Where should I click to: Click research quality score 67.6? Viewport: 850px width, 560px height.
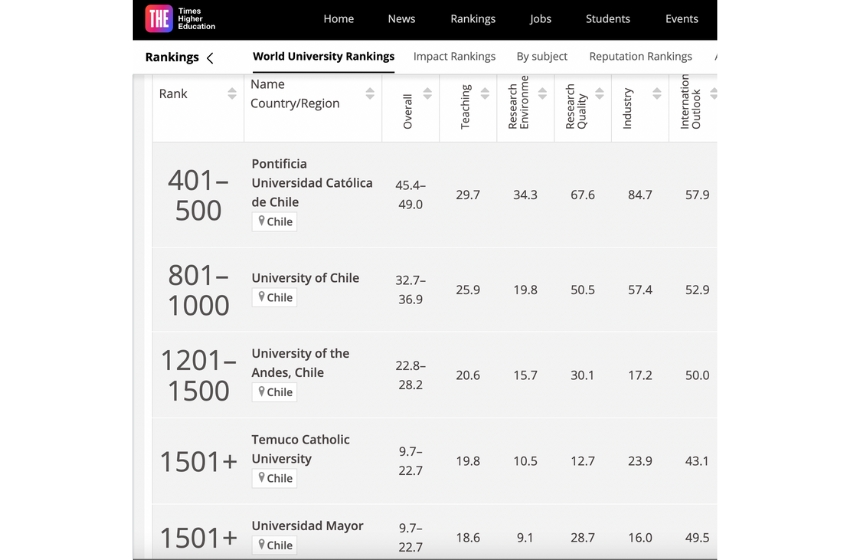pyautogui.click(x=583, y=195)
